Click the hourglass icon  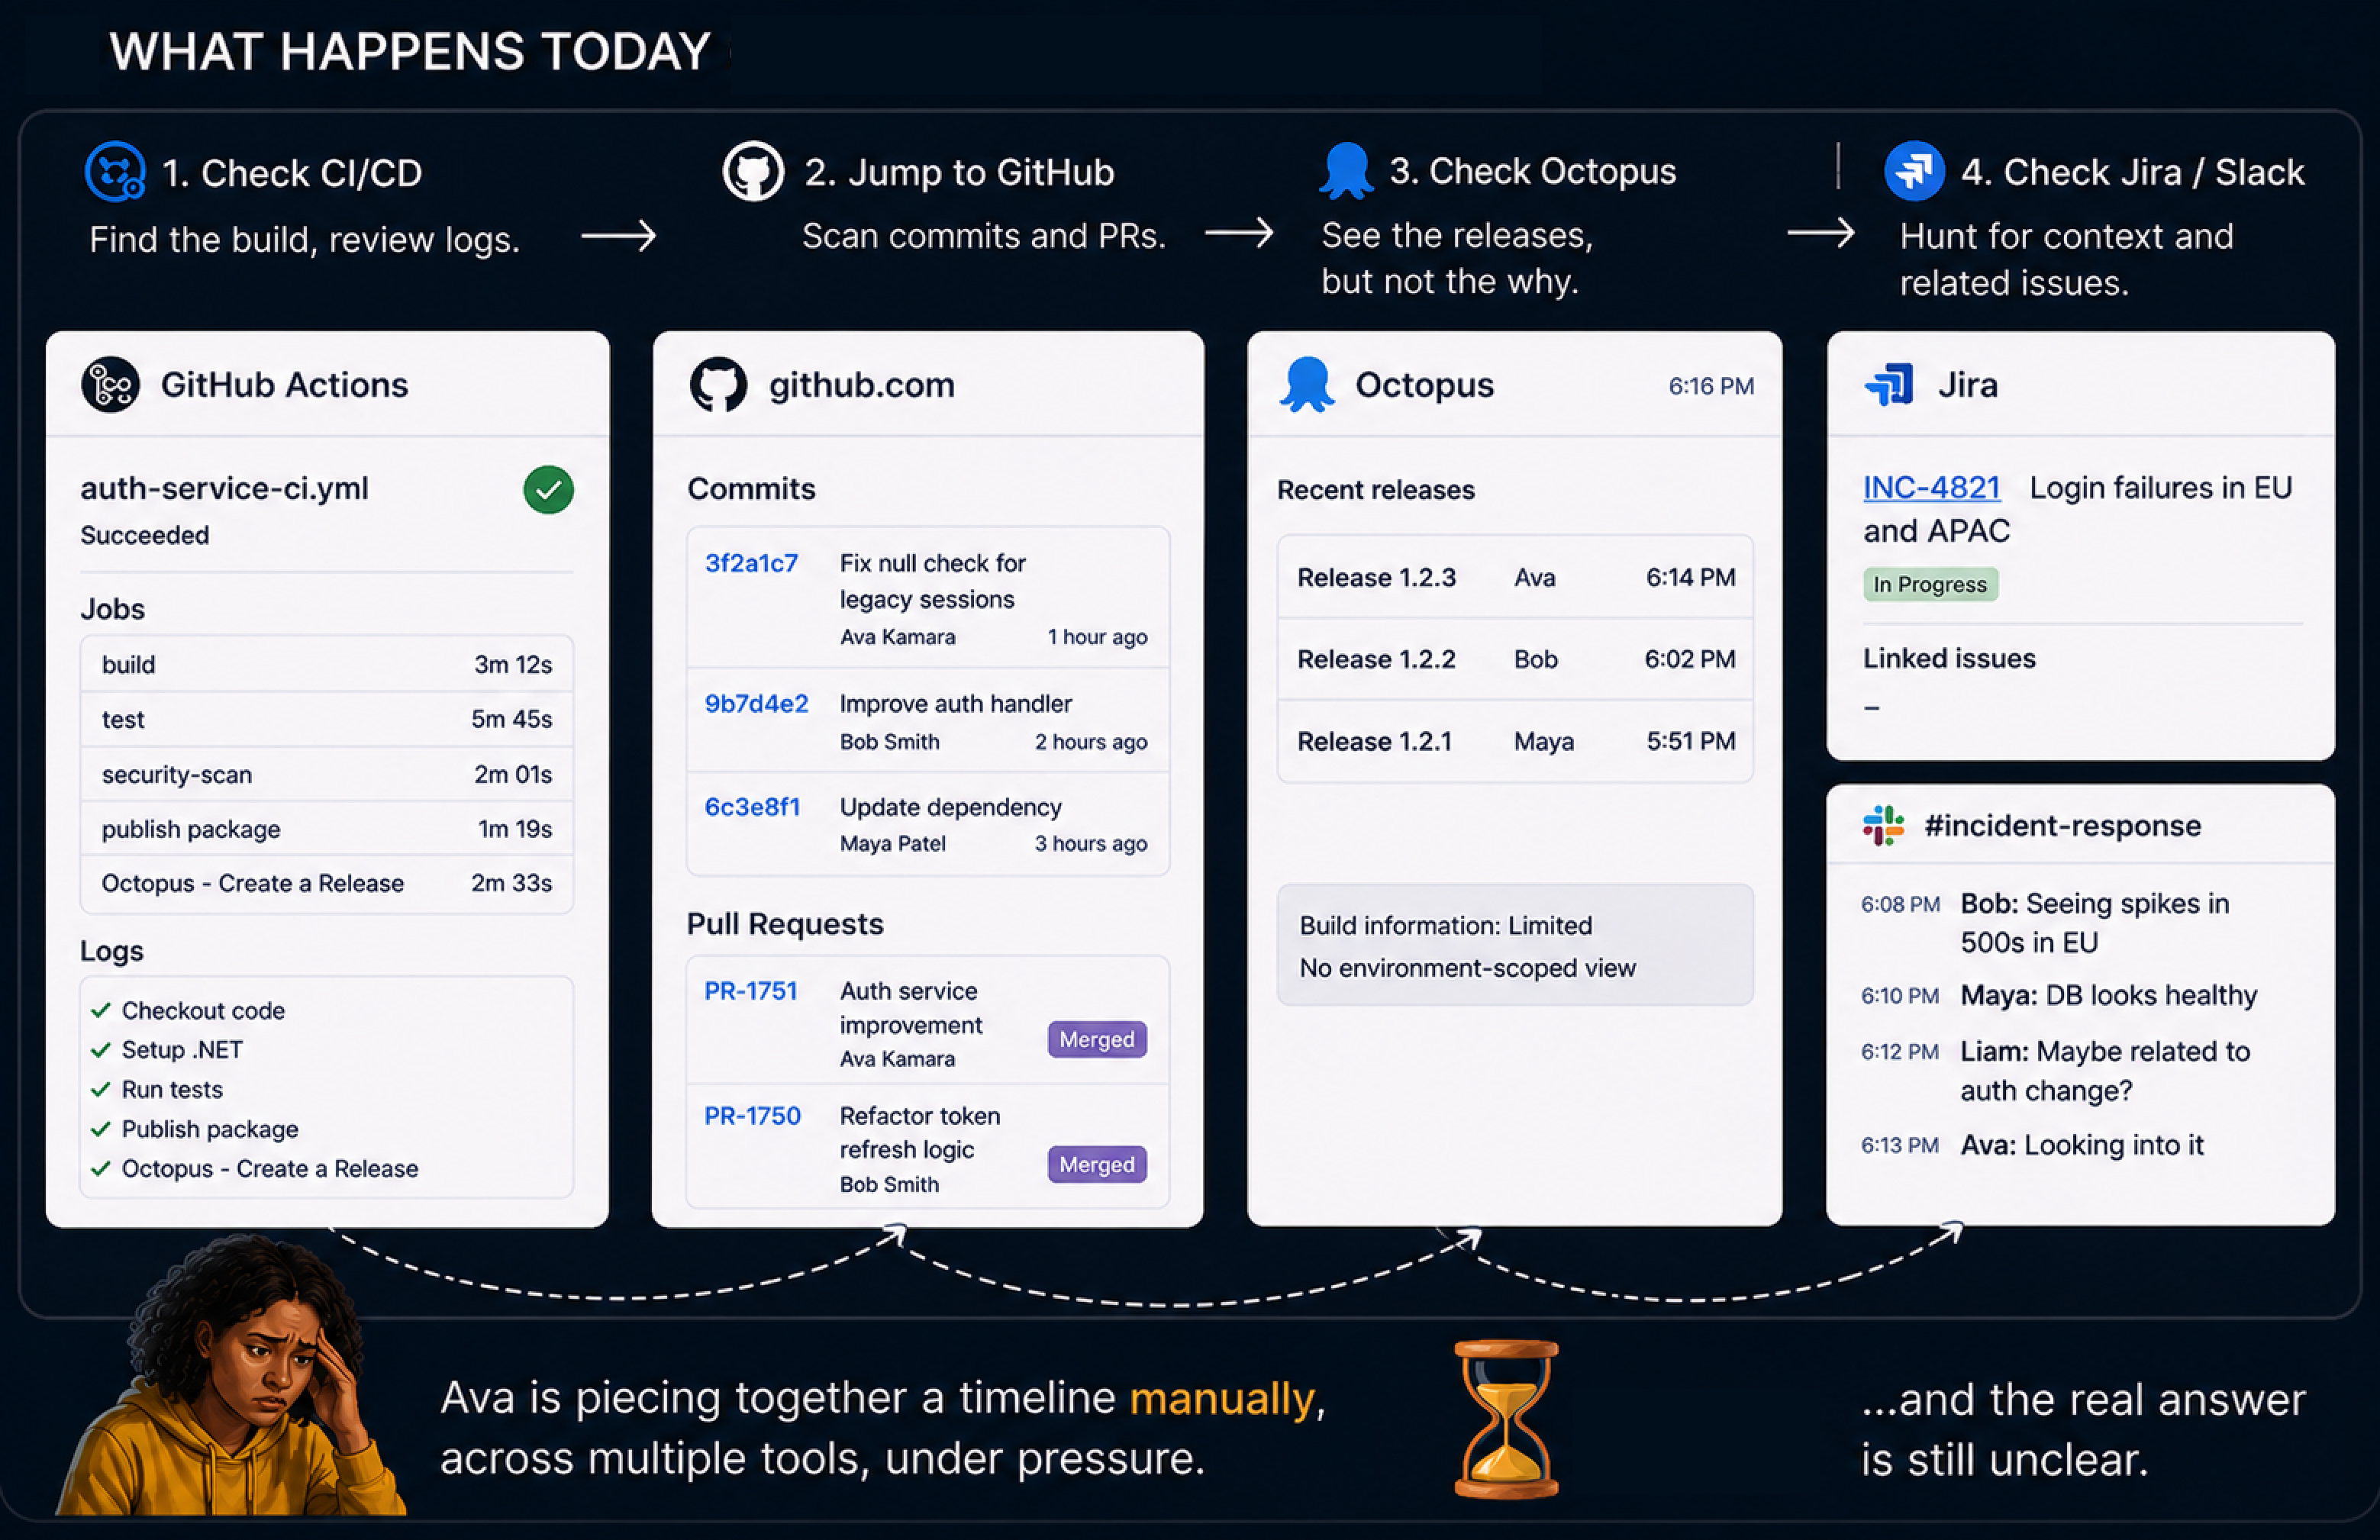(1506, 1419)
